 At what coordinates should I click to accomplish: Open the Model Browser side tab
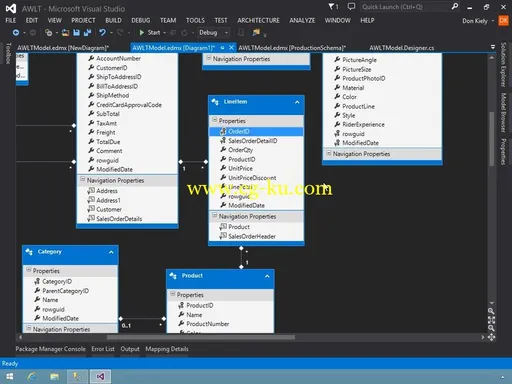(x=503, y=113)
